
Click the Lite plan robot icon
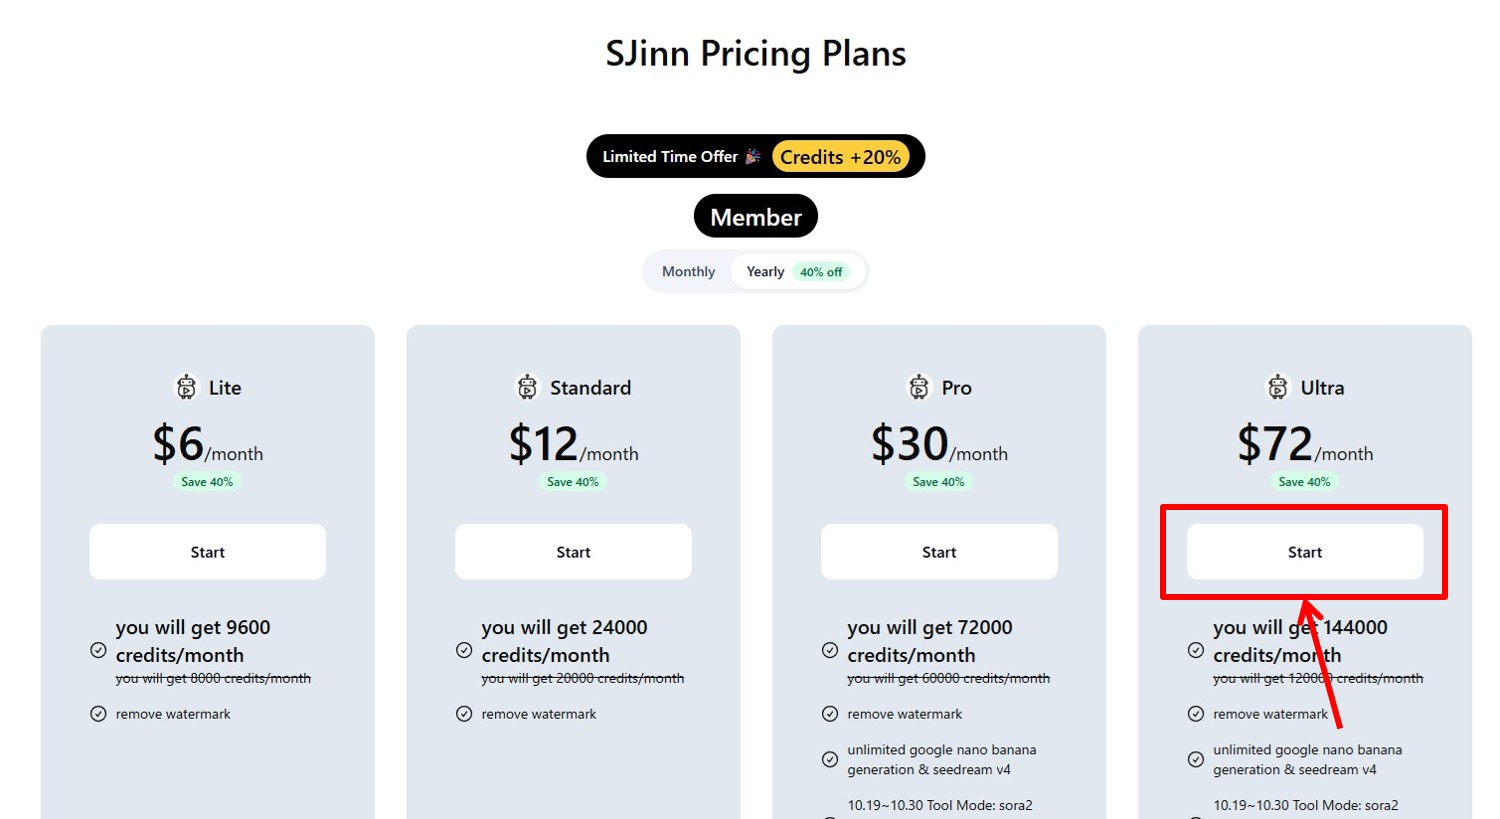tap(186, 387)
